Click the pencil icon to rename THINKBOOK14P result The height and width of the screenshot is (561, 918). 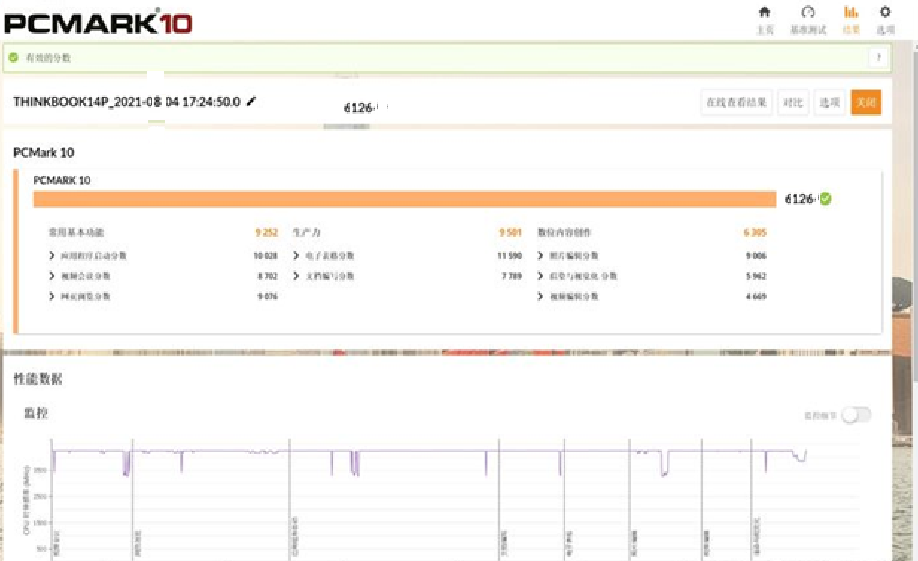coord(251,101)
